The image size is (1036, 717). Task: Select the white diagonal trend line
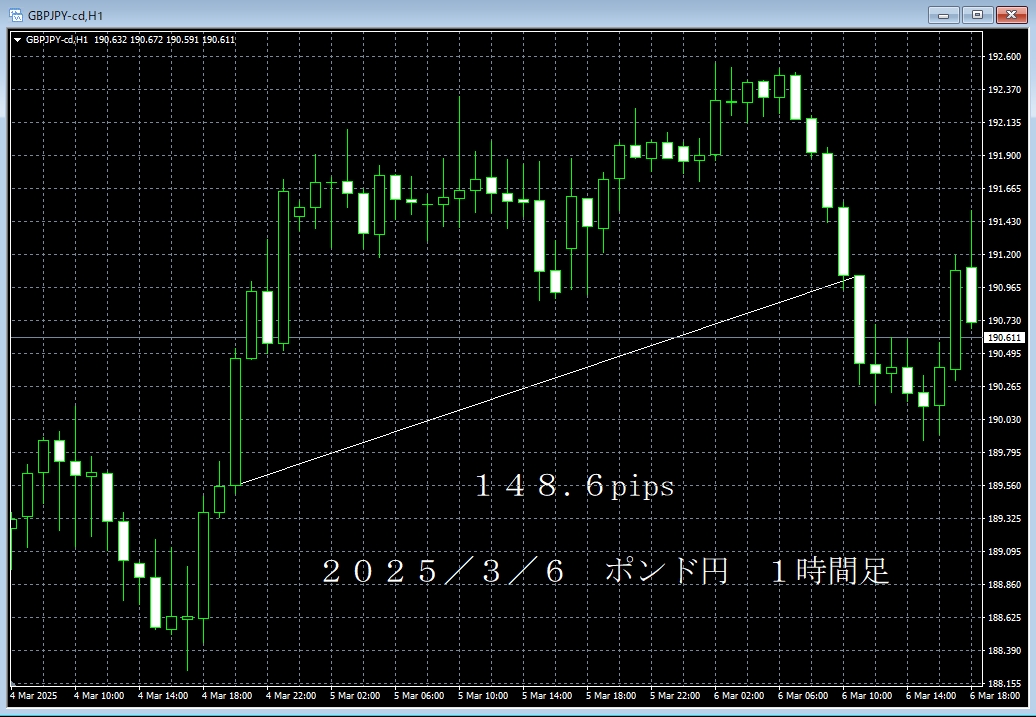tap(548, 381)
